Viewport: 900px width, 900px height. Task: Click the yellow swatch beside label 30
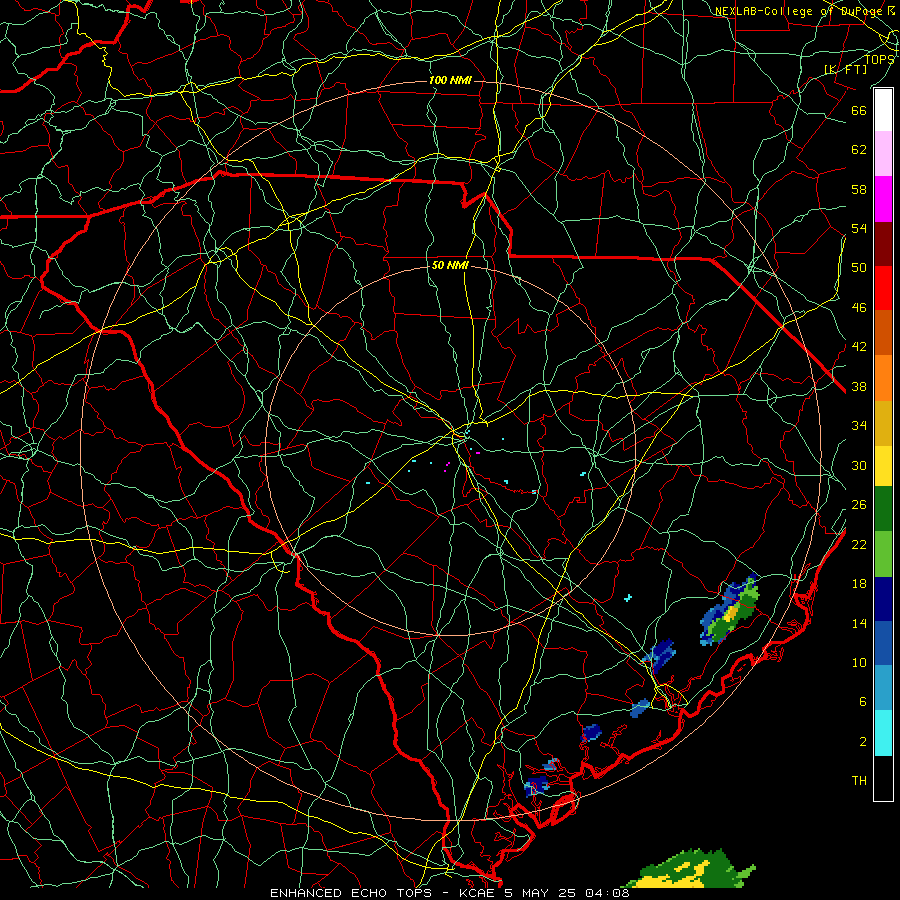883,466
